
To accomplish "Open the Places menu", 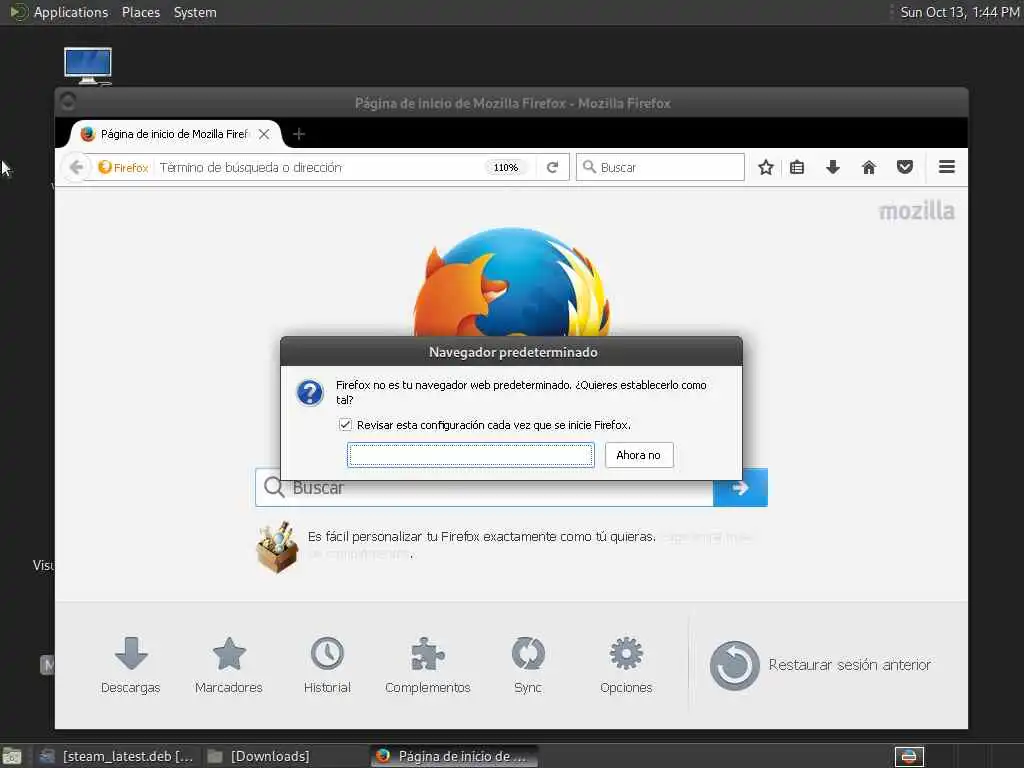I will [x=141, y=12].
